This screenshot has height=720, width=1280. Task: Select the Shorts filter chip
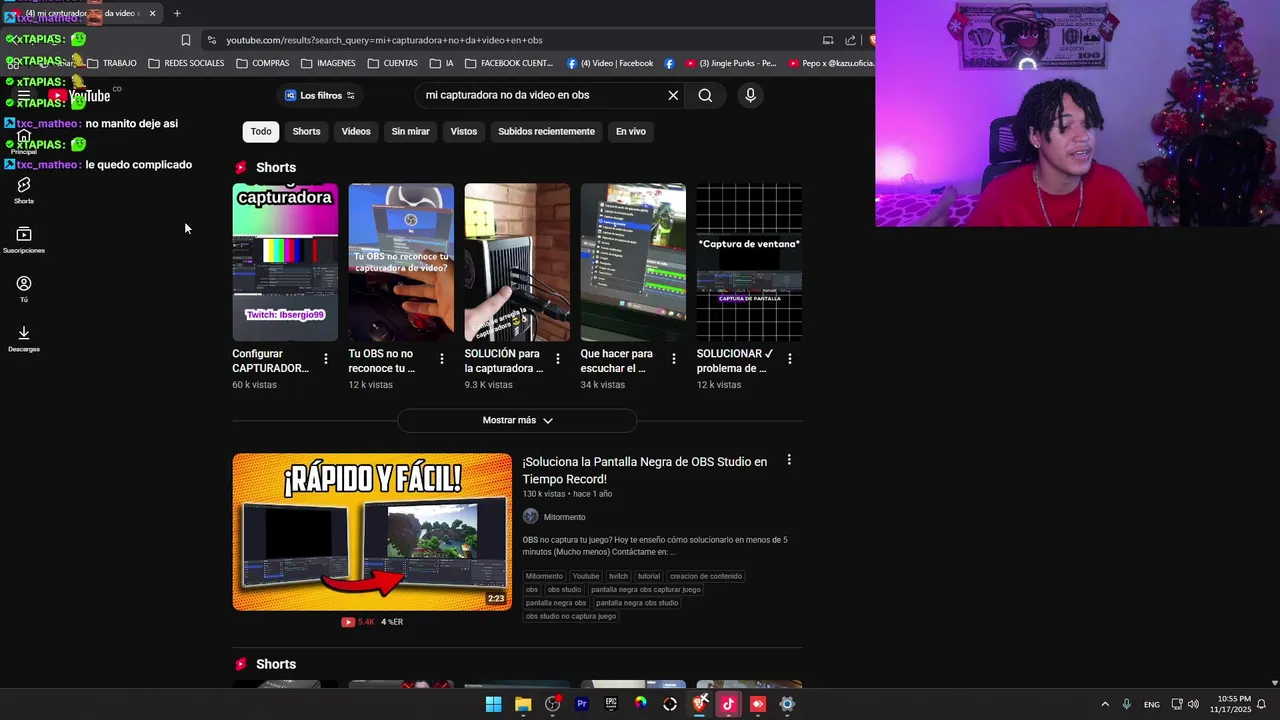306,131
